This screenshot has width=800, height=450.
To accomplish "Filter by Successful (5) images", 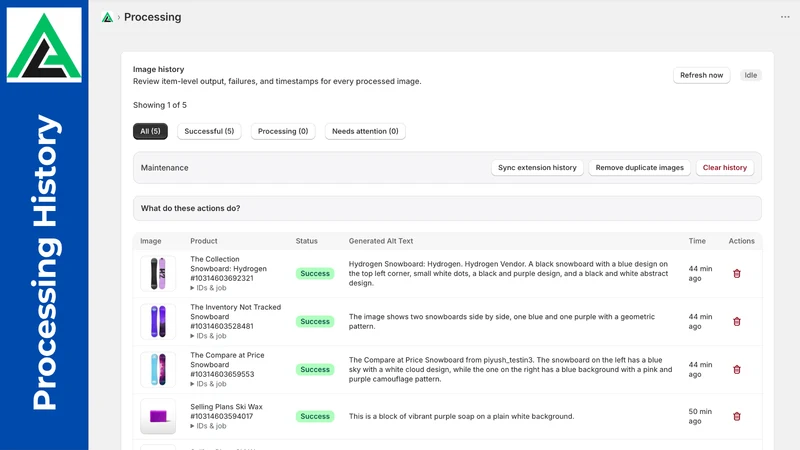I will coord(209,131).
